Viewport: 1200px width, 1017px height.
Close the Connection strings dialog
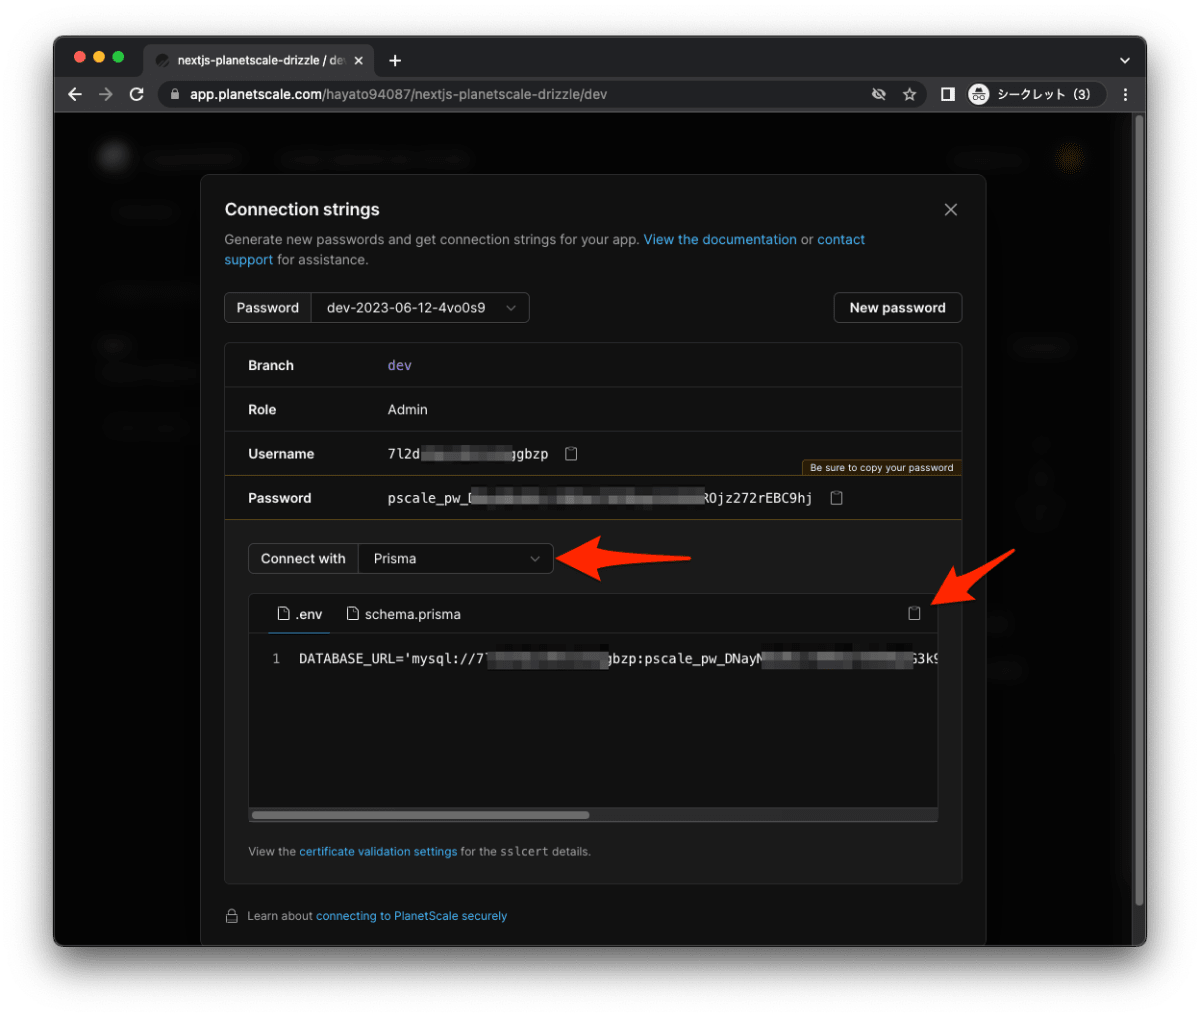[951, 209]
